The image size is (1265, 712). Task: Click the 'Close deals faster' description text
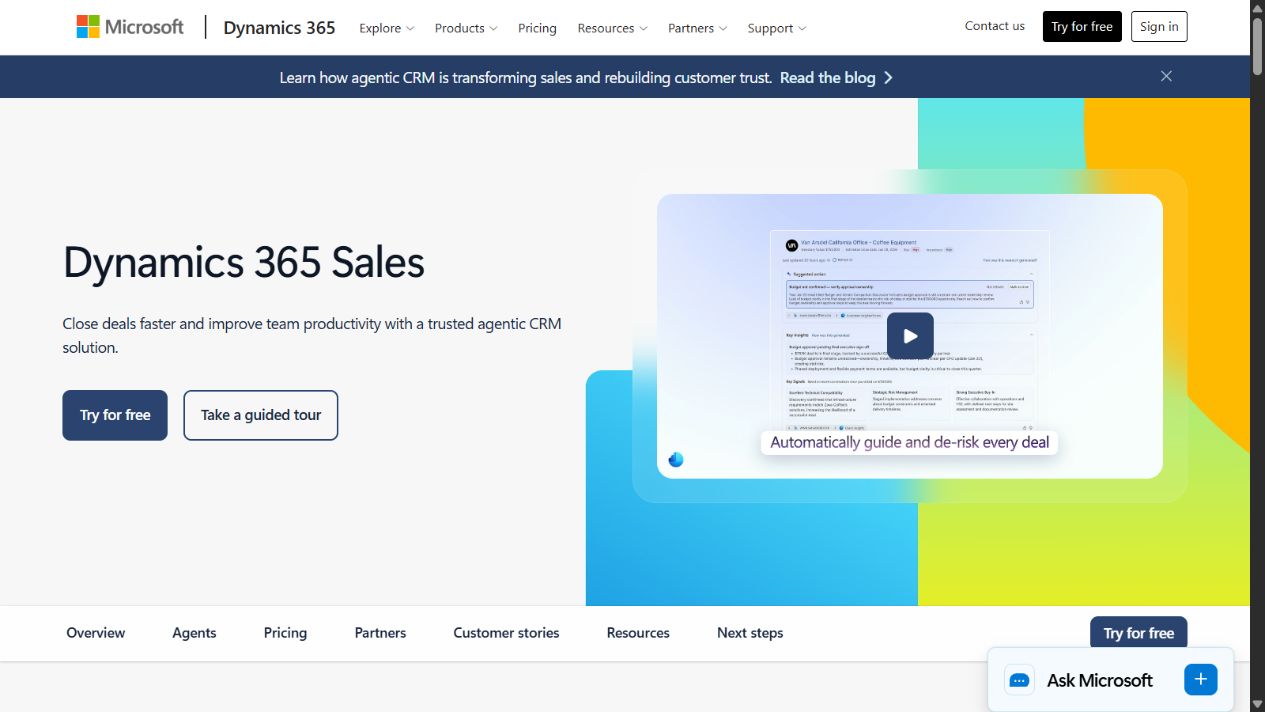pyautogui.click(x=312, y=336)
